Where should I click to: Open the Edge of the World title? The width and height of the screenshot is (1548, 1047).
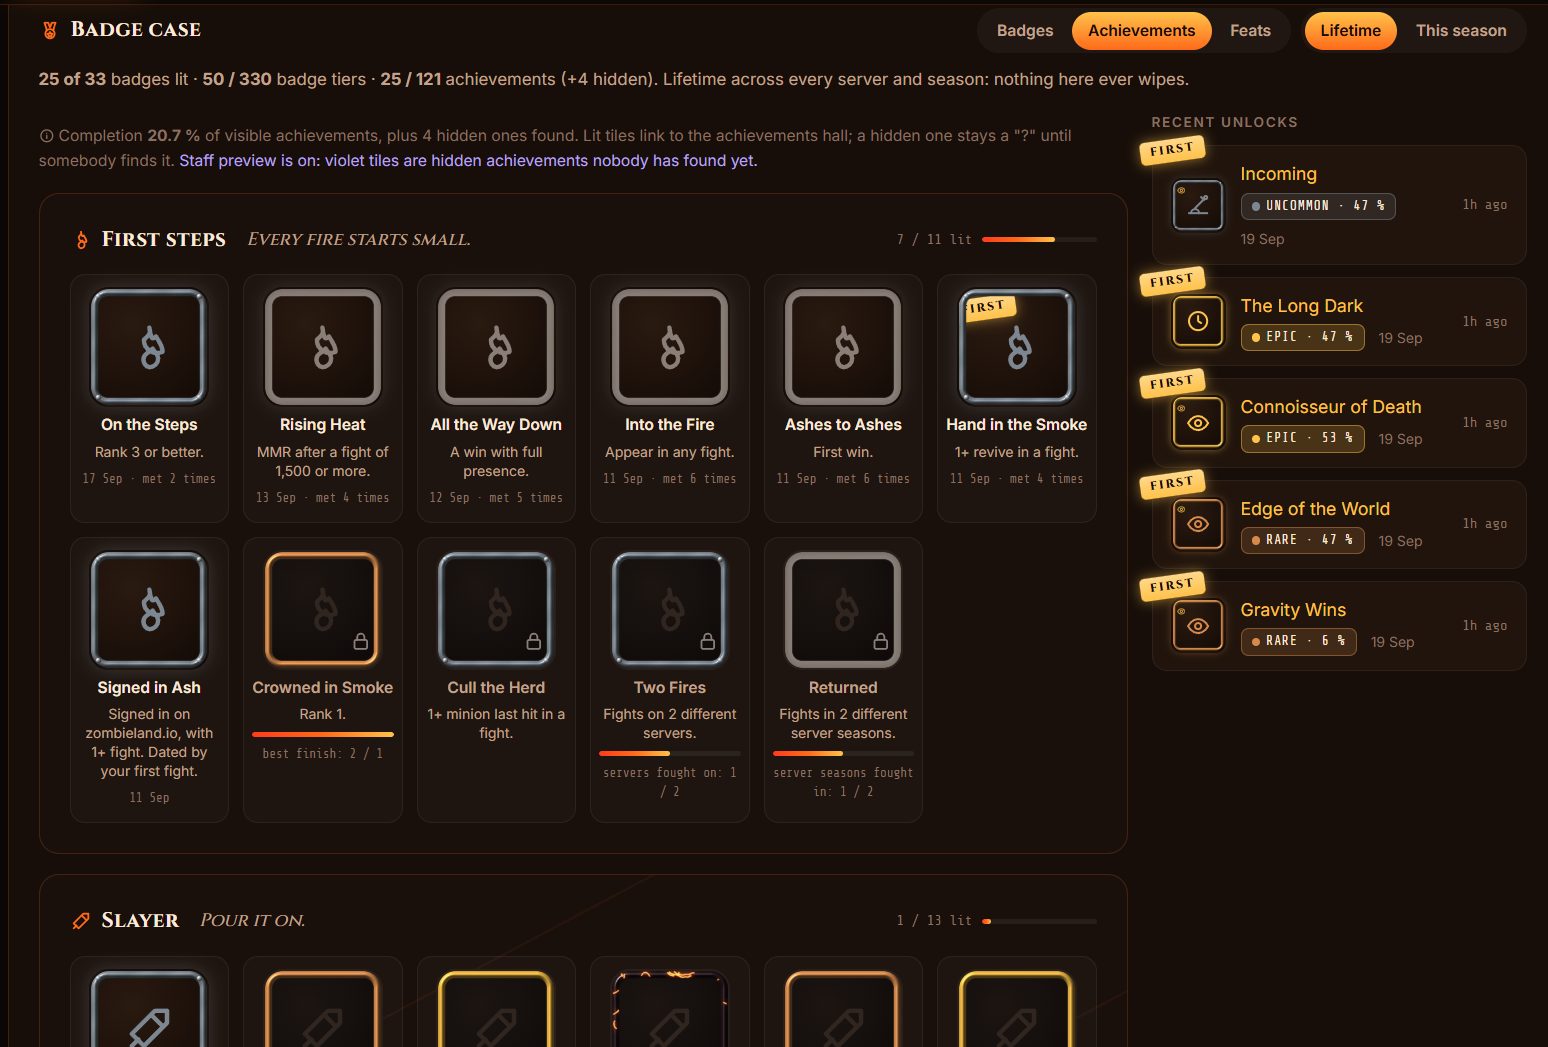[x=1315, y=509]
